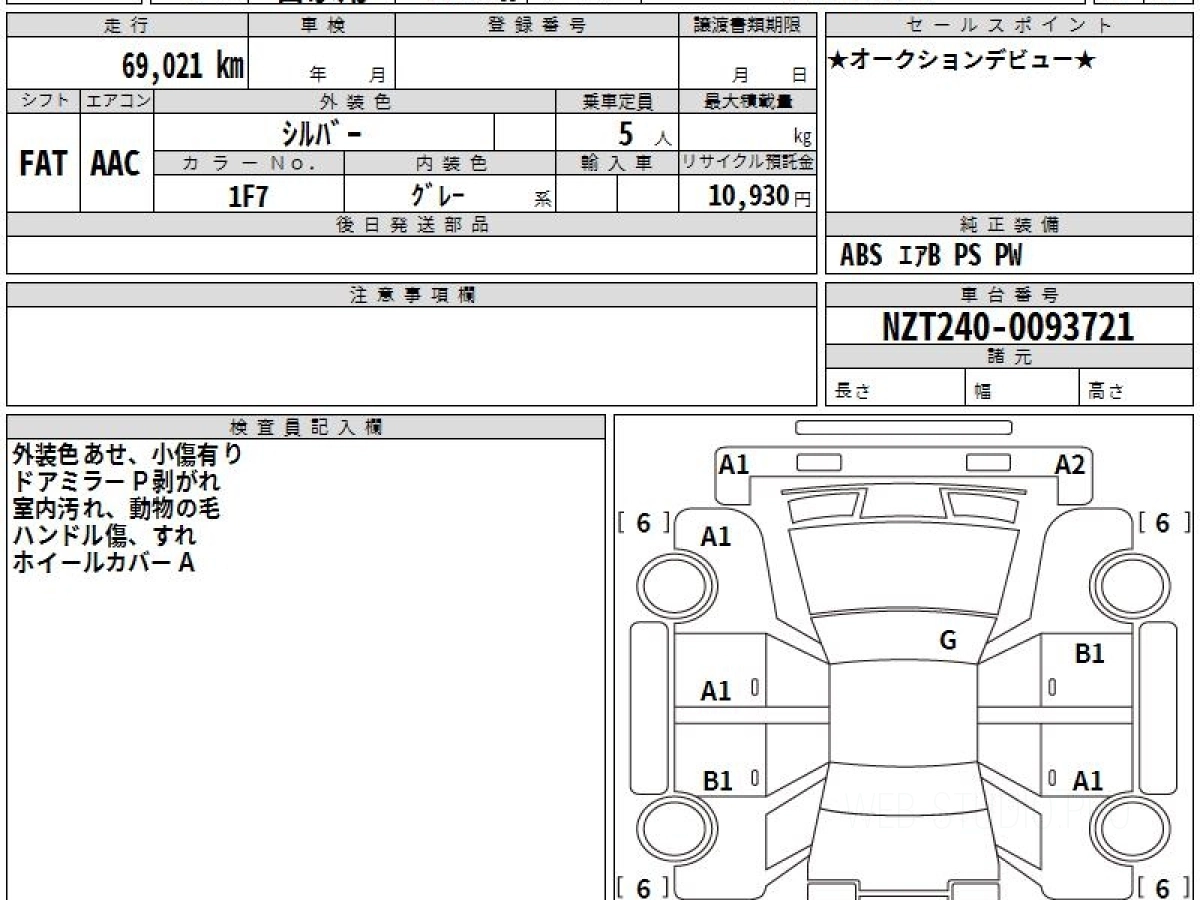
Task: Click the ホイールカバー A inspector note
Action: click(x=103, y=563)
